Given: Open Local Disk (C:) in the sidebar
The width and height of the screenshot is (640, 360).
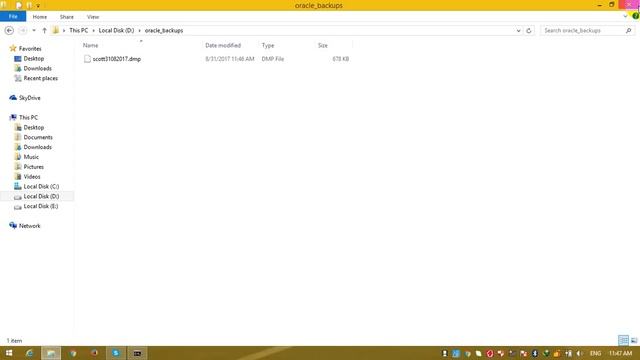Looking at the screenshot, I should pos(41,187).
